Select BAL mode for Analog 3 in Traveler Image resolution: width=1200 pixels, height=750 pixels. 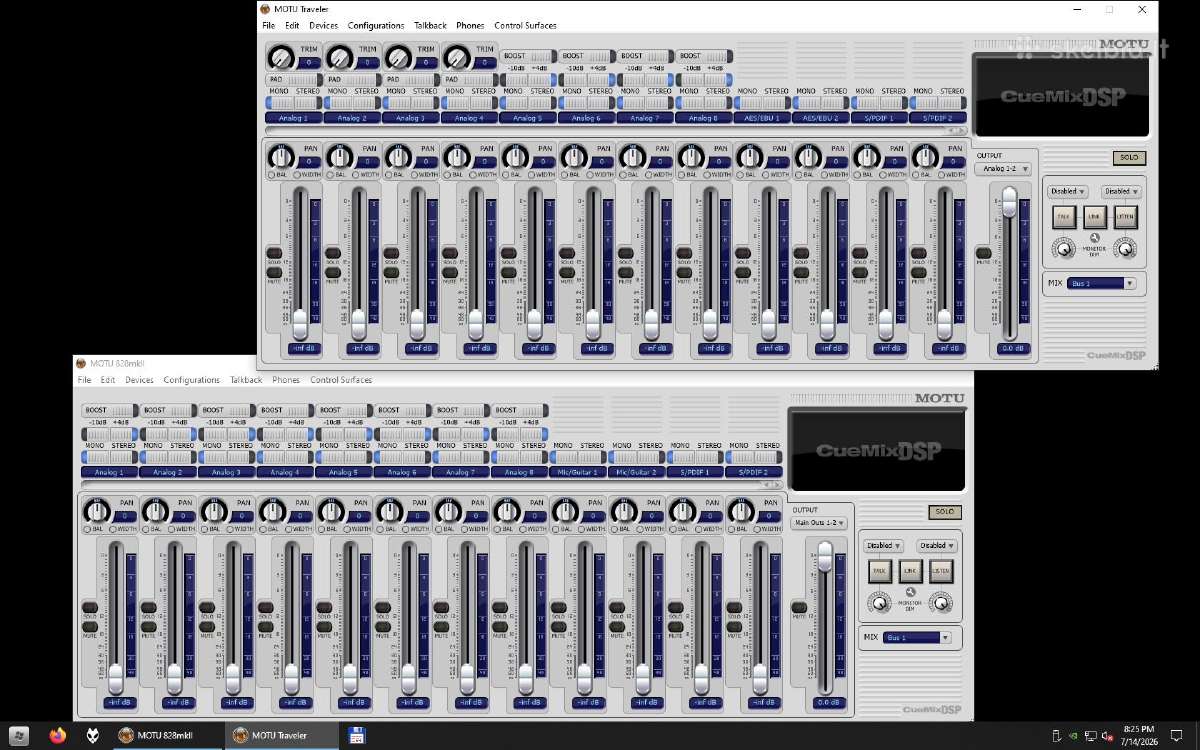[x=388, y=175]
